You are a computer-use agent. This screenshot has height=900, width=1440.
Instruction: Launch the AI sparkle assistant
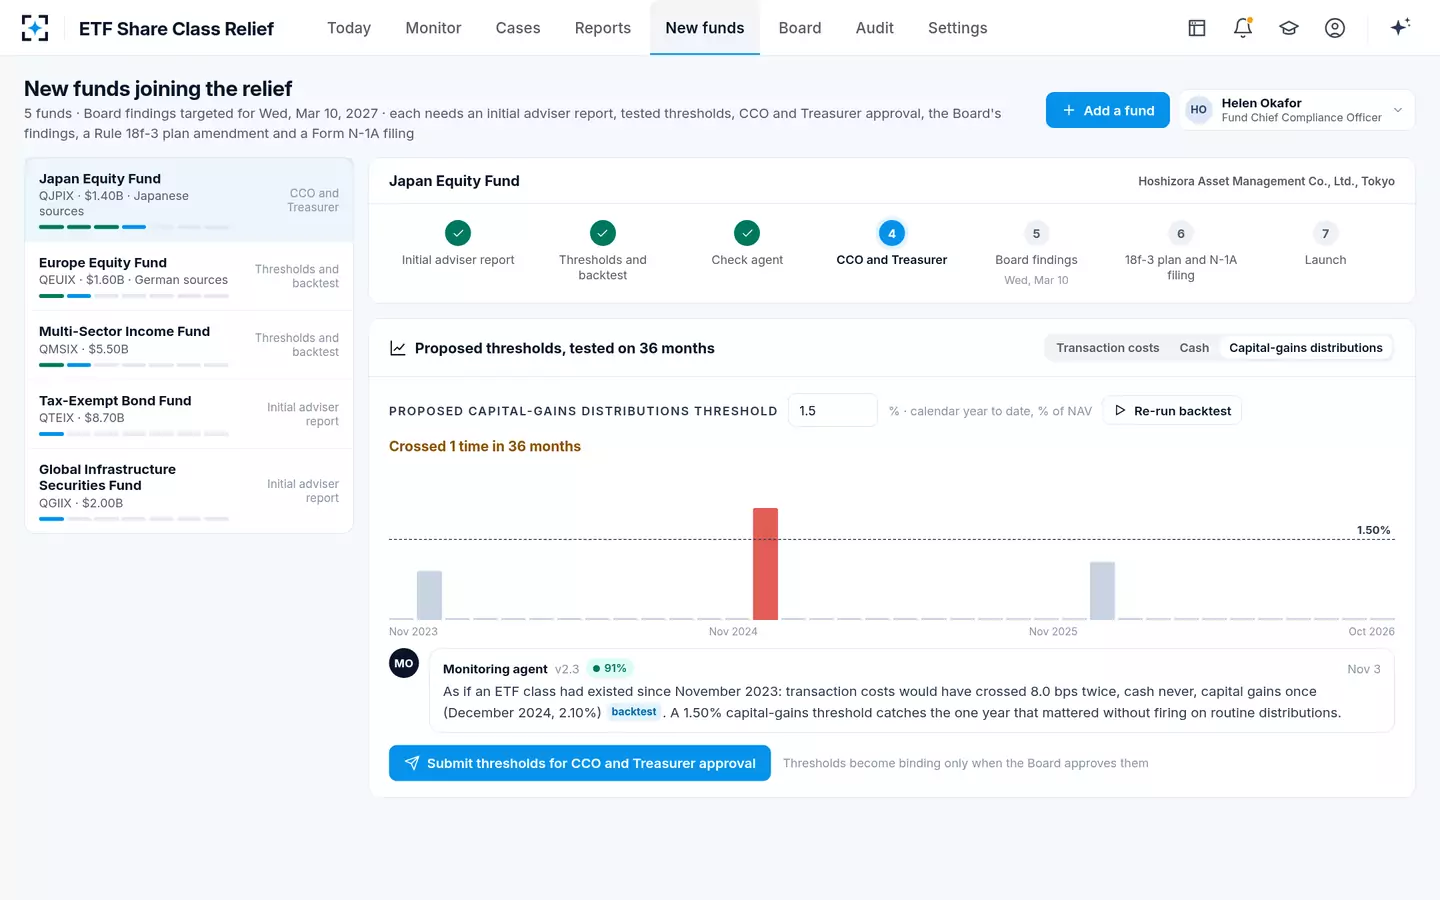pyautogui.click(x=1400, y=27)
